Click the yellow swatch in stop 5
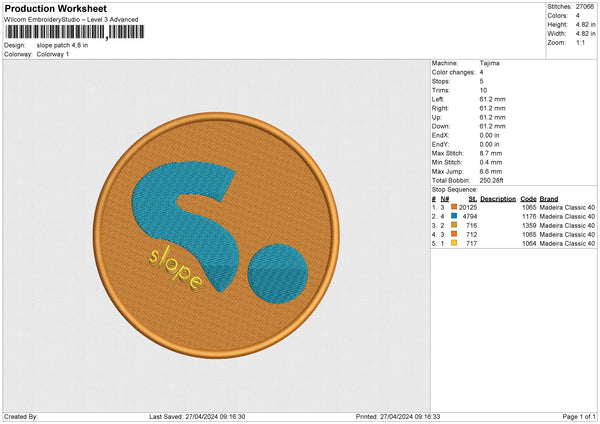The width and height of the screenshot is (600, 424). (454, 243)
